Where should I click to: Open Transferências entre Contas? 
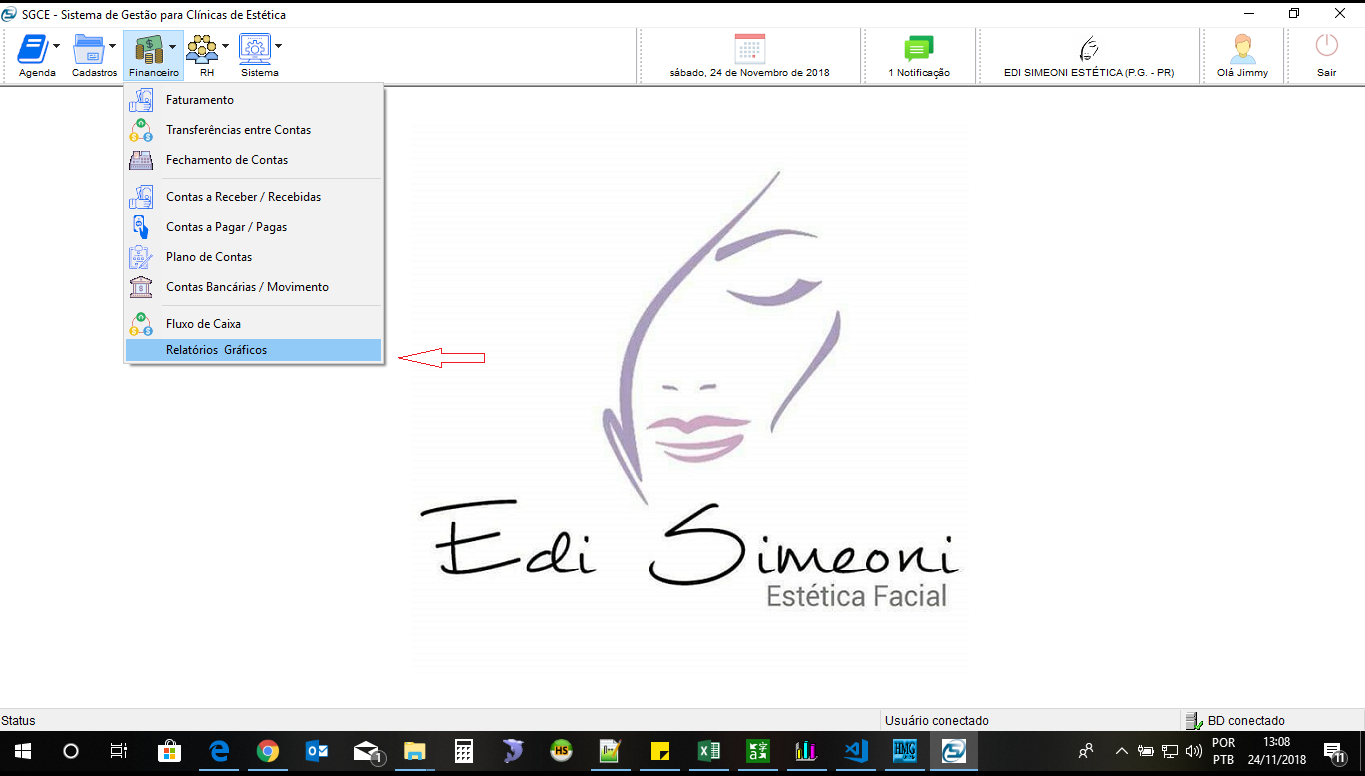pos(253,130)
